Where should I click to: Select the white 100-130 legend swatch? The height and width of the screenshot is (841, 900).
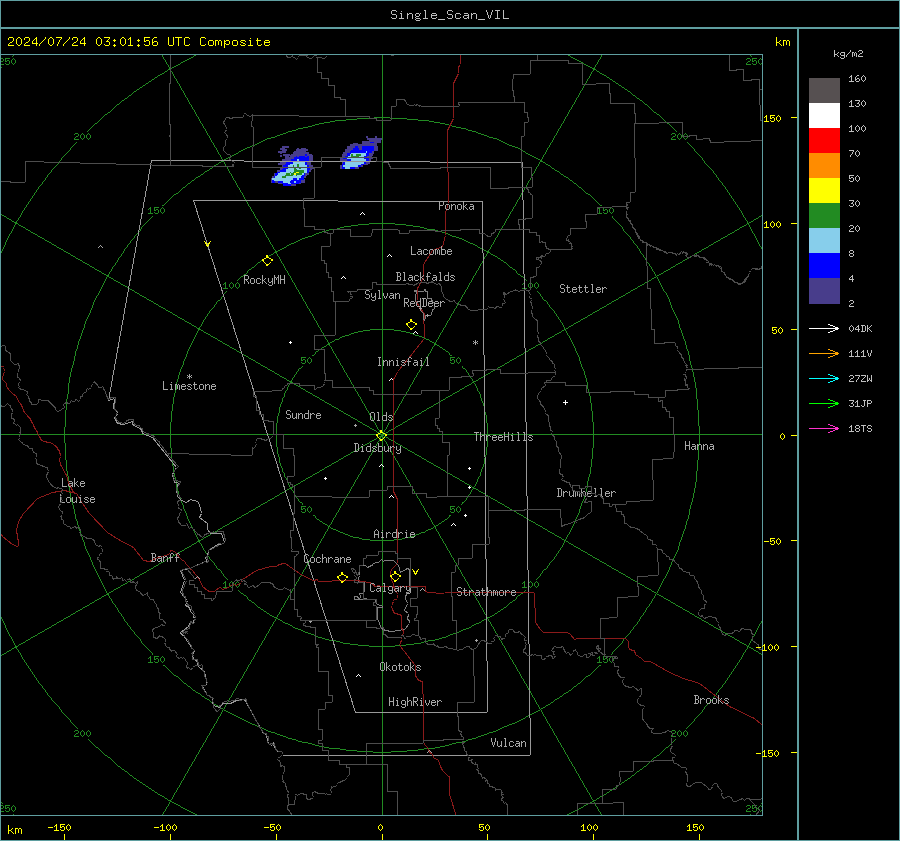[x=824, y=116]
